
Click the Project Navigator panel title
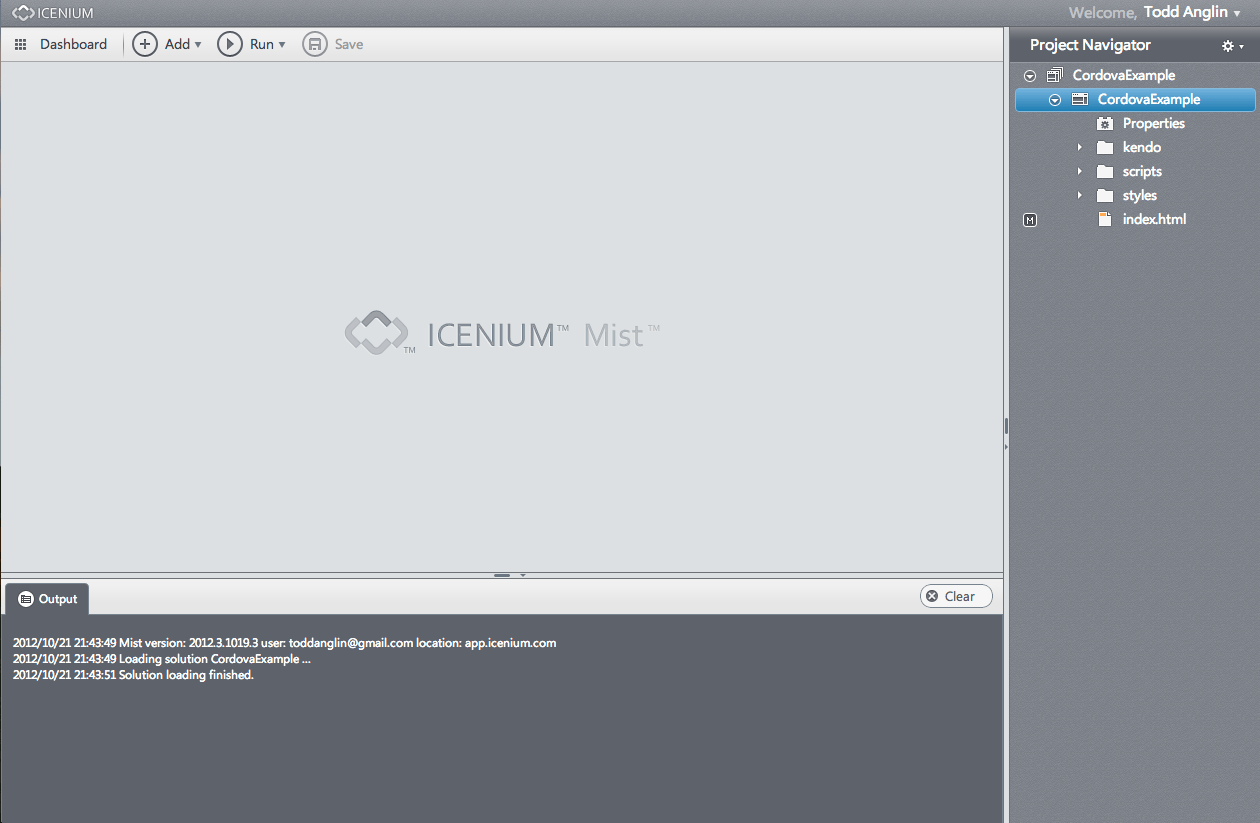pyautogui.click(x=1090, y=45)
